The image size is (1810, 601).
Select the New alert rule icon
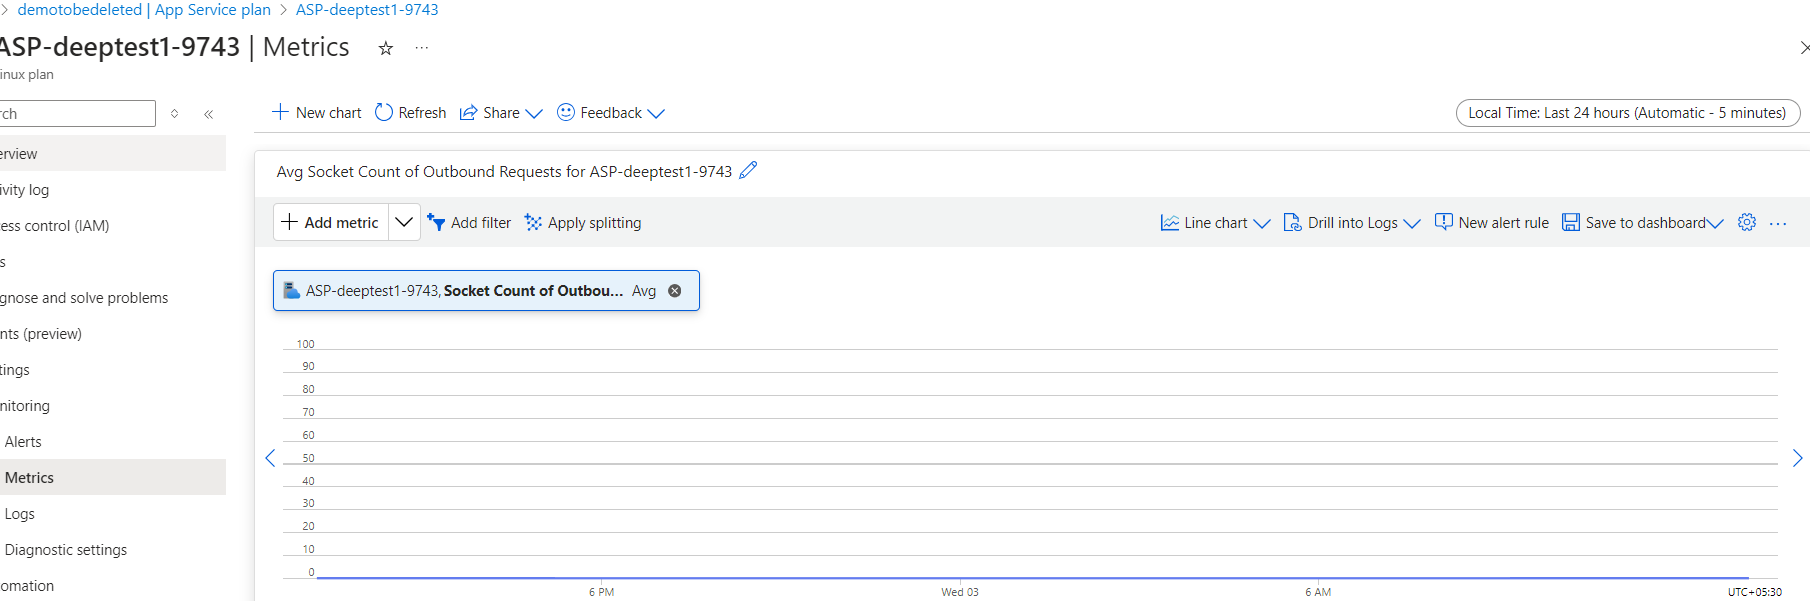pyautogui.click(x=1444, y=222)
